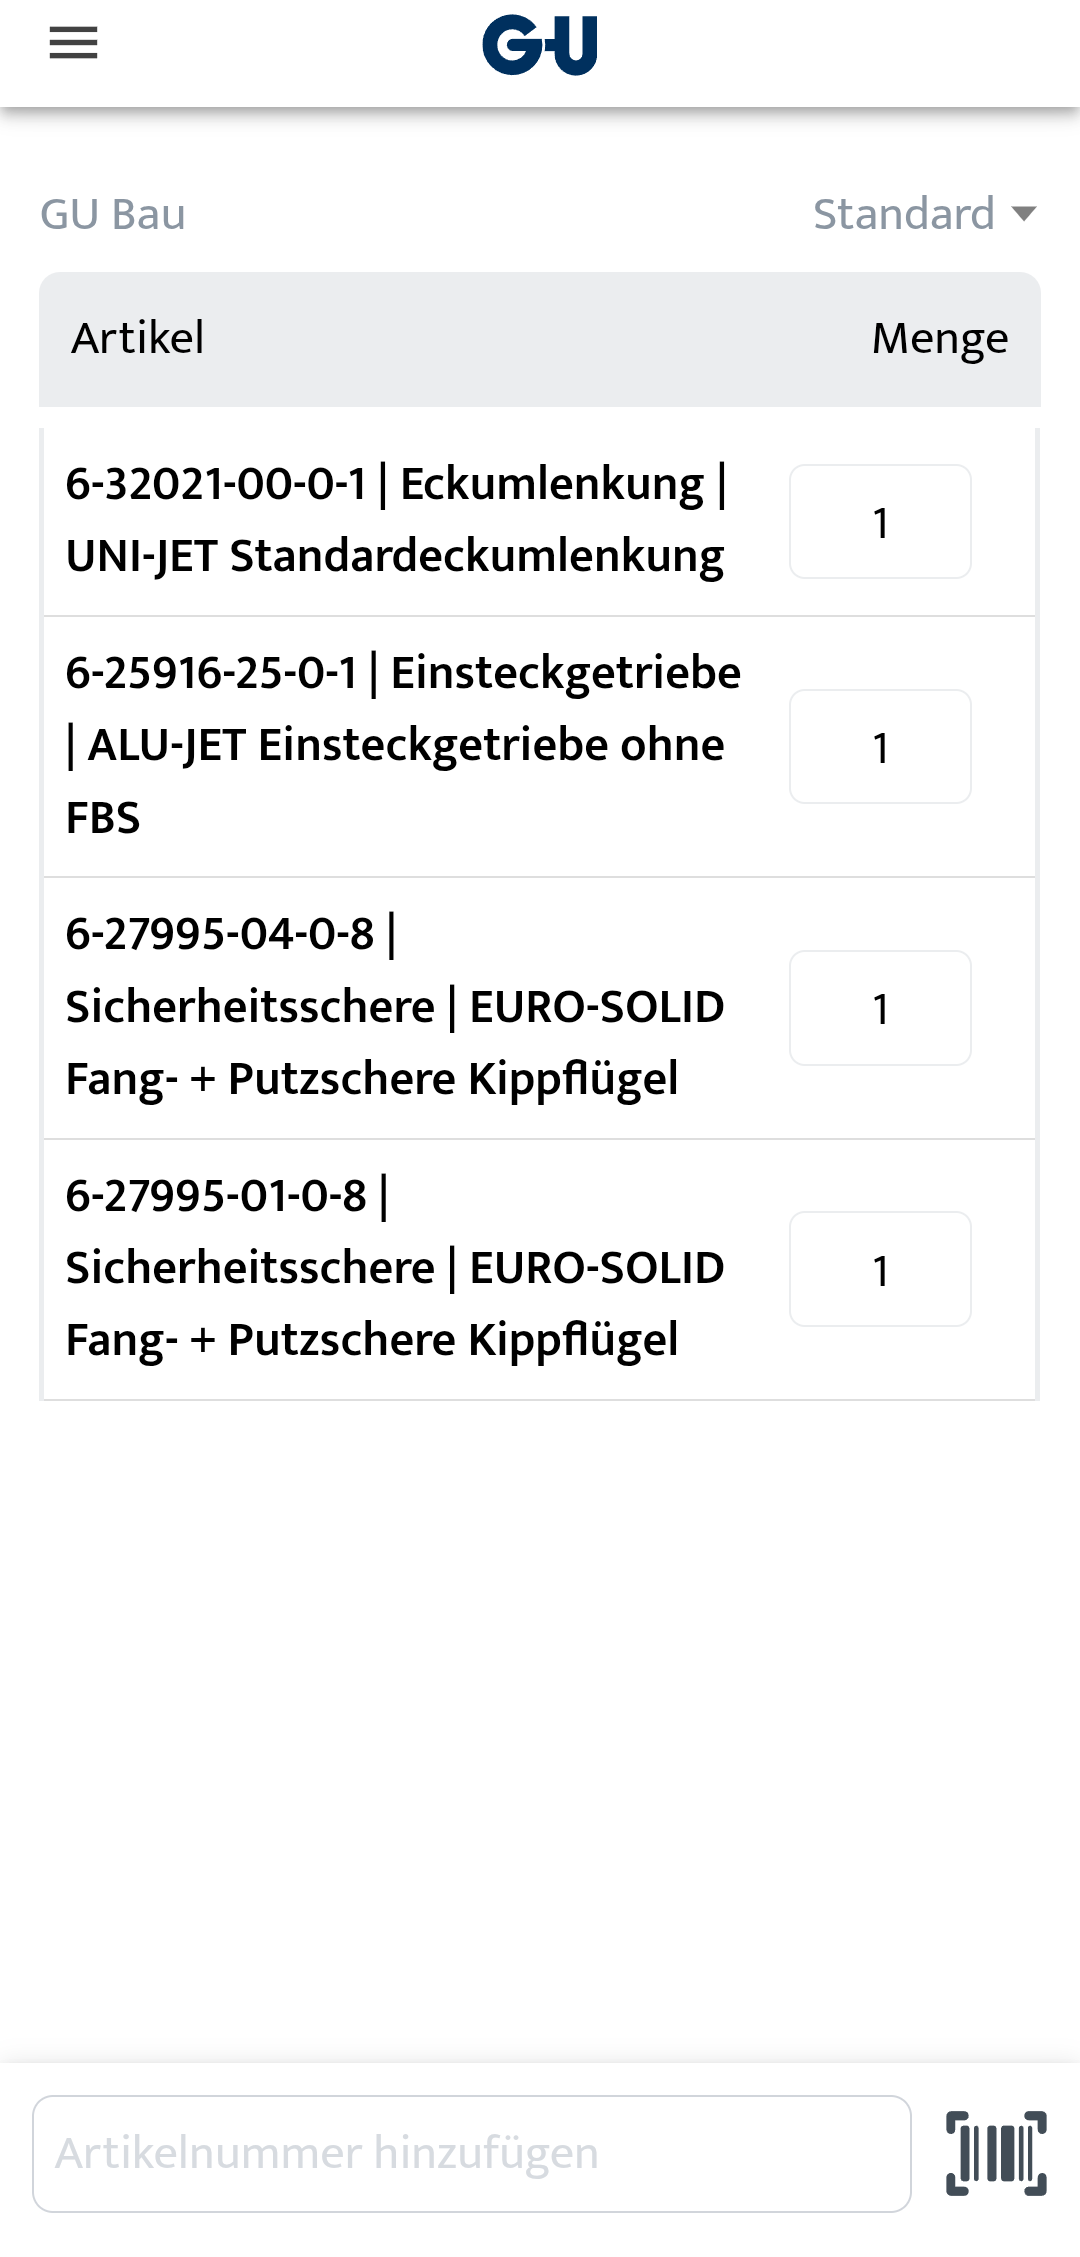Click the Artikel column header

138,338
